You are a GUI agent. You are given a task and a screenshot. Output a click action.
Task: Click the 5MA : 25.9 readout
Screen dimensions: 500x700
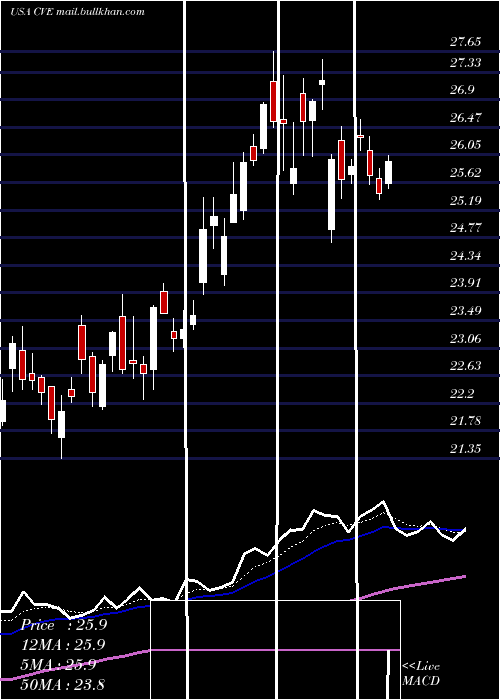58,665
